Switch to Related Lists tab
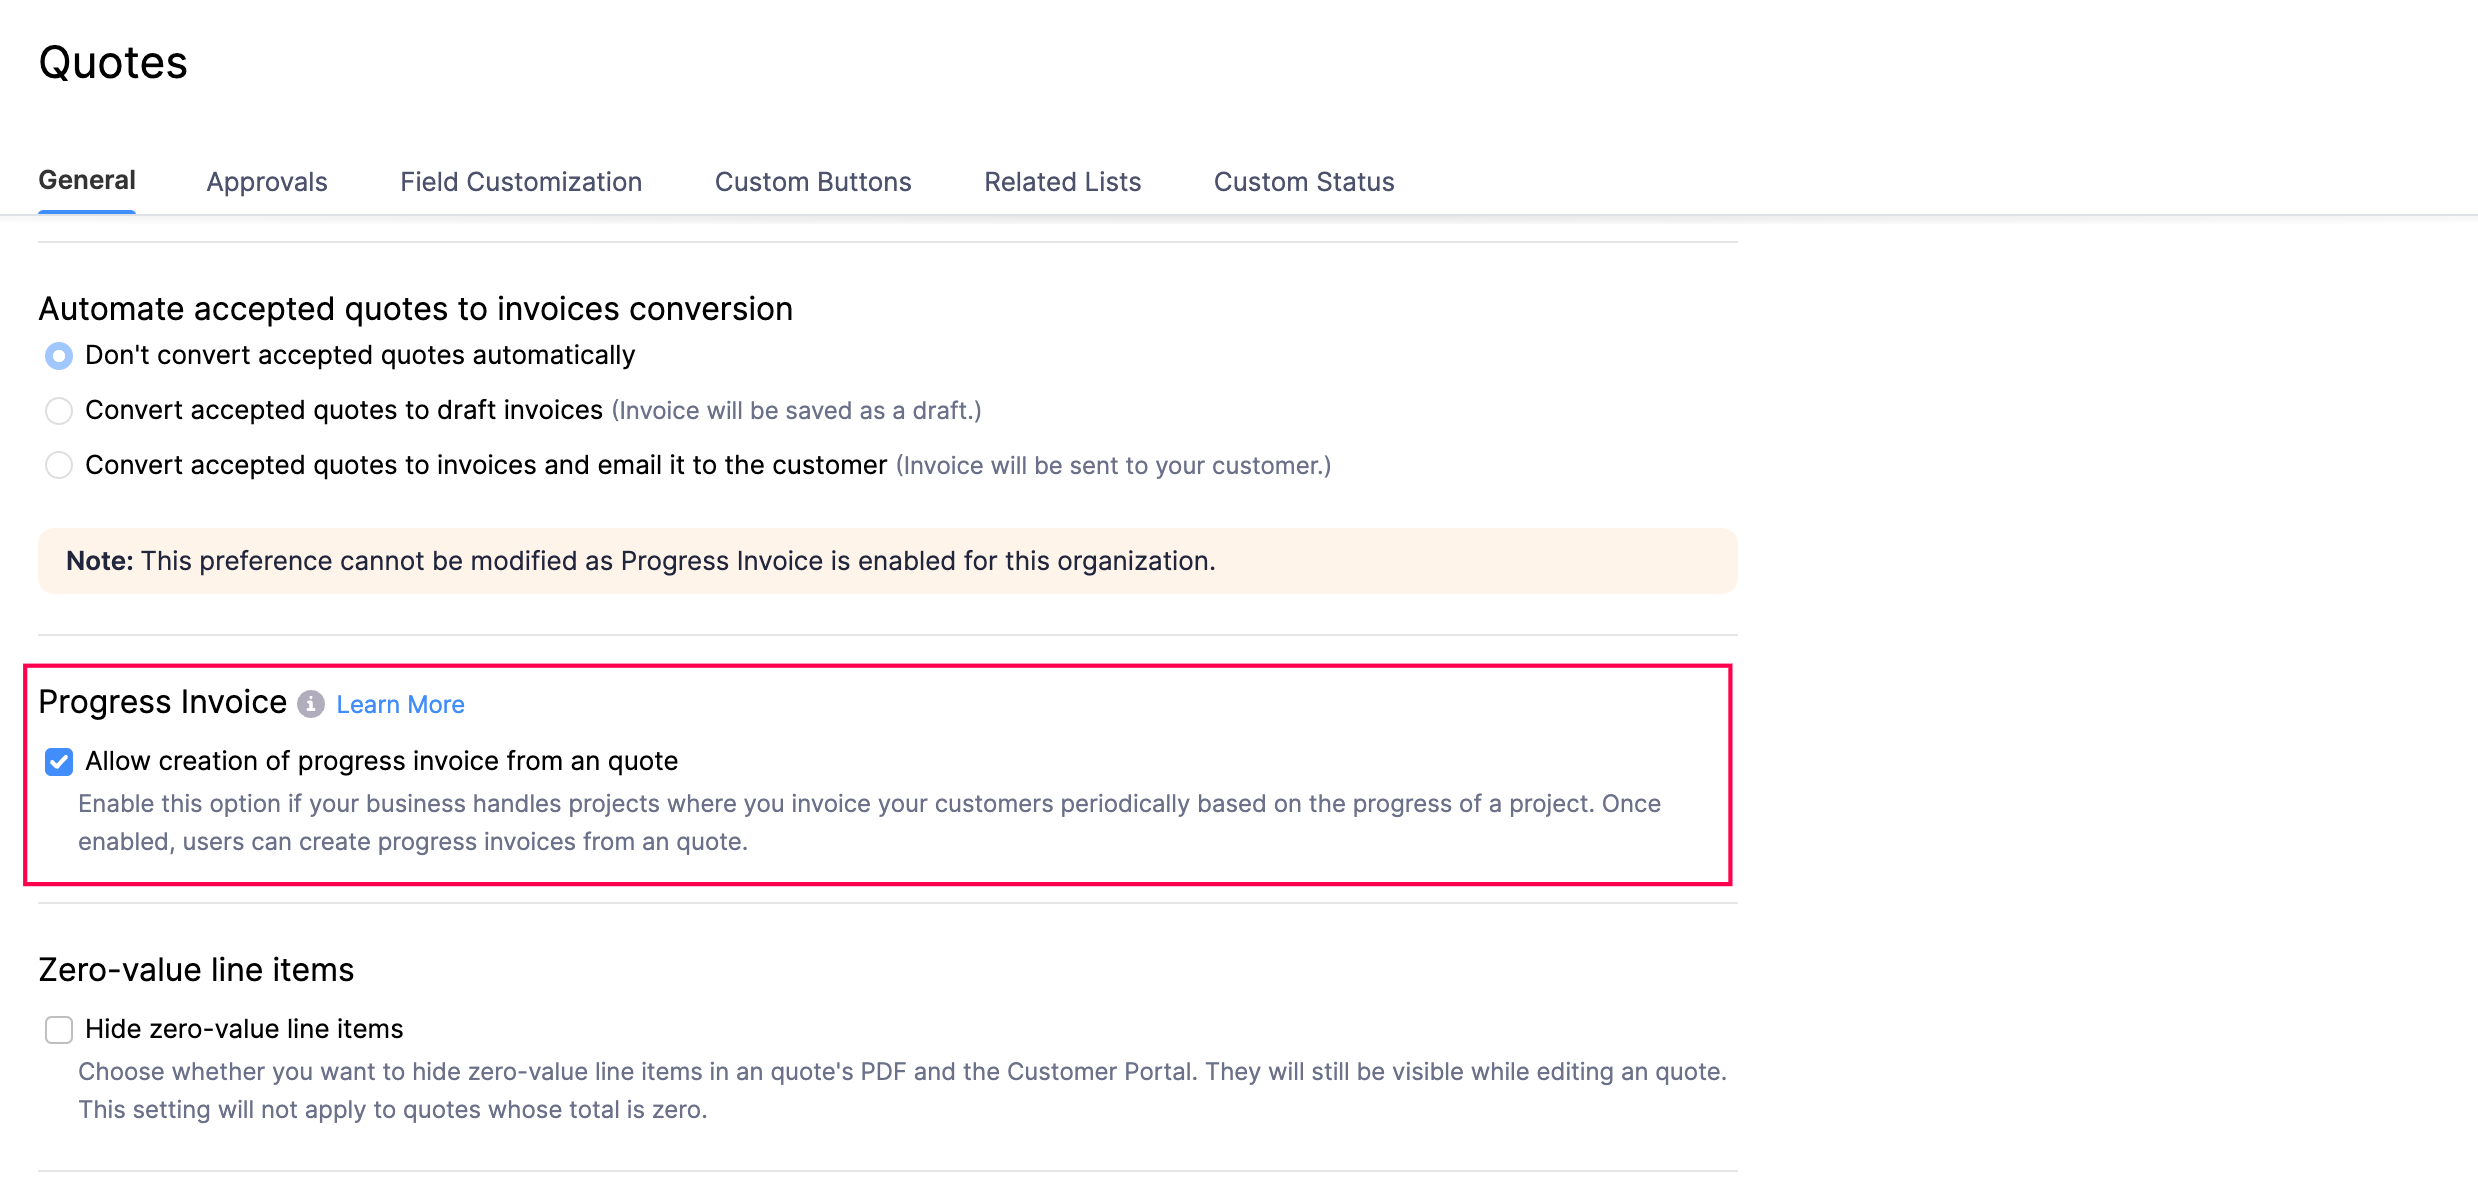 1062,182
